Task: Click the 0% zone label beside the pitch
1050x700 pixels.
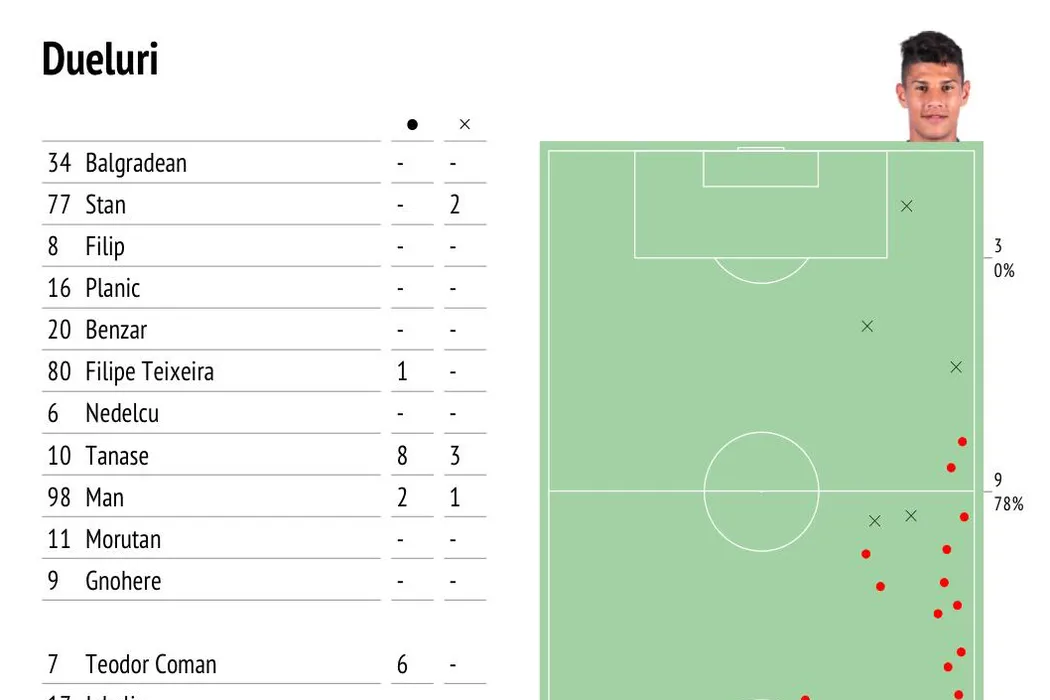Action: pyautogui.click(x=1004, y=271)
